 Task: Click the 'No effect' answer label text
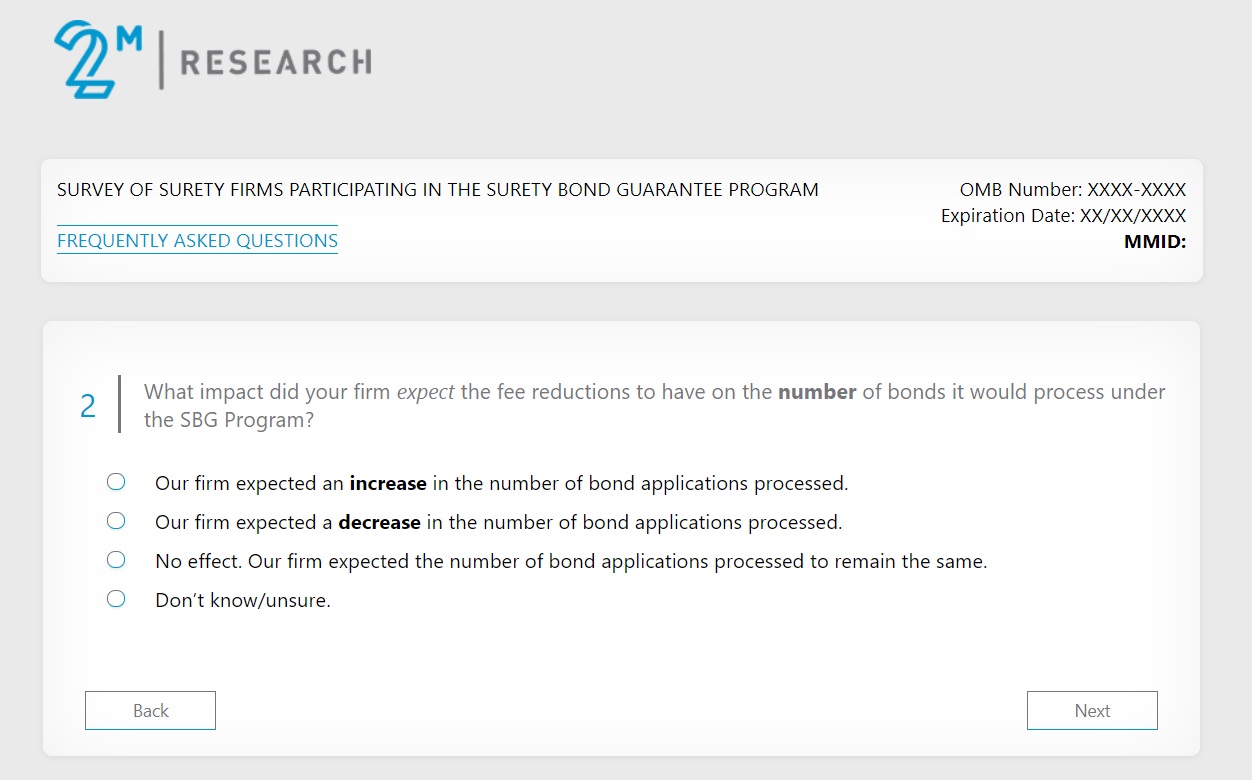tap(570, 561)
